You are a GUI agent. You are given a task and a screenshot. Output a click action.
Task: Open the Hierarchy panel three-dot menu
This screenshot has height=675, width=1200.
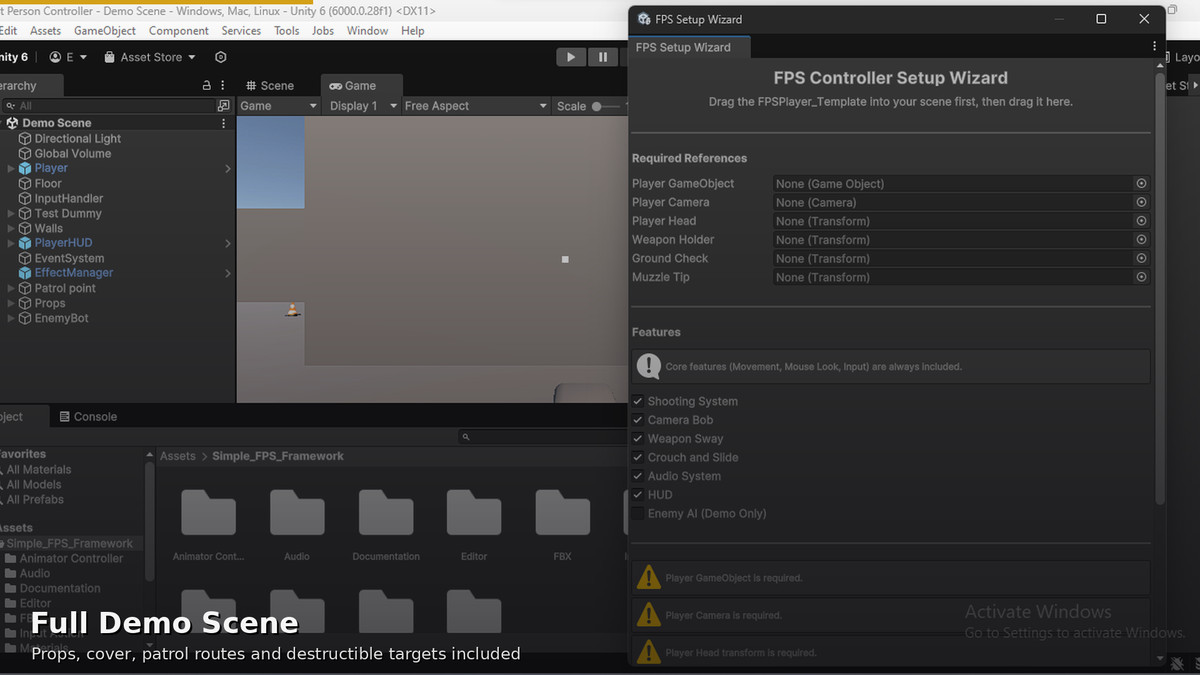point(223,86)
